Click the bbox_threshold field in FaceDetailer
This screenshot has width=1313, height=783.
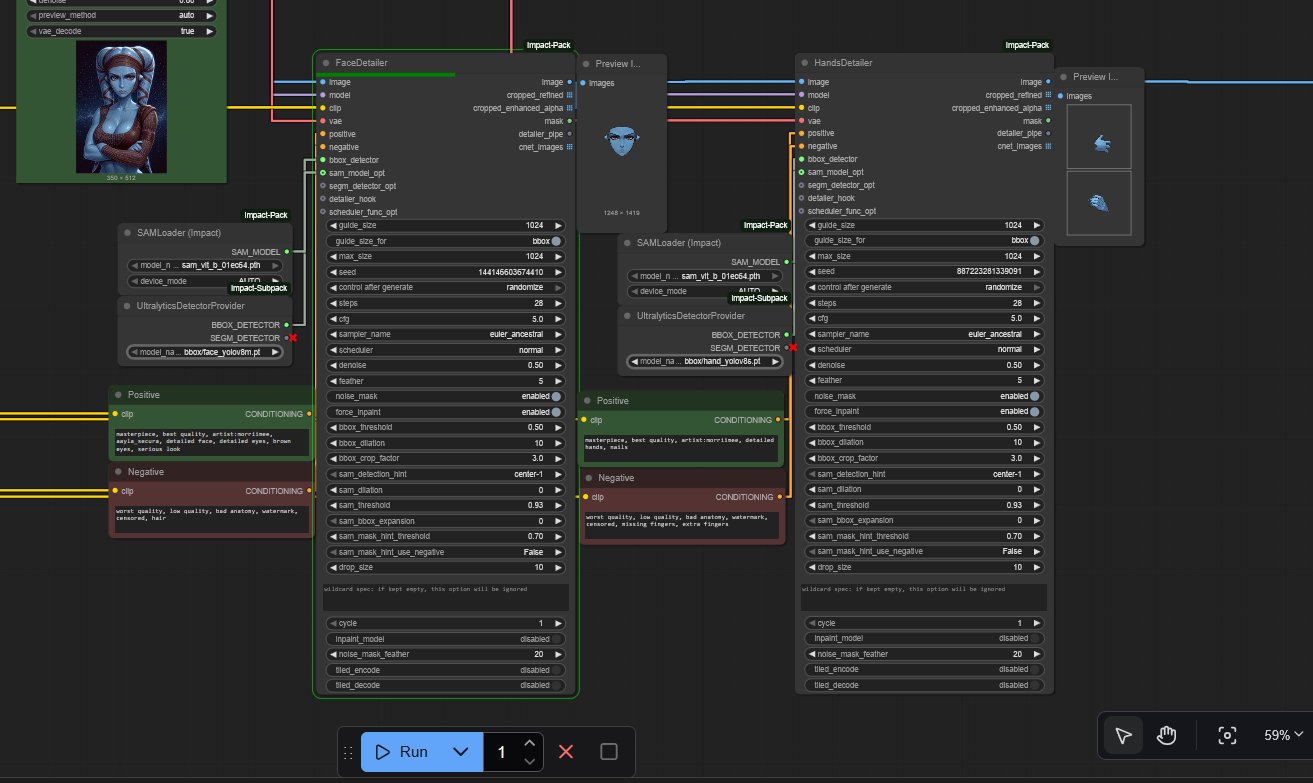(445, 427)
